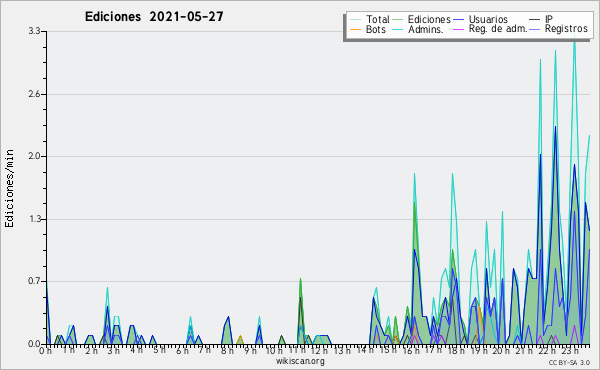Click the 0.7 y-axis label
Viewport: 600px width, 370px height.
(x=34, y=281)
